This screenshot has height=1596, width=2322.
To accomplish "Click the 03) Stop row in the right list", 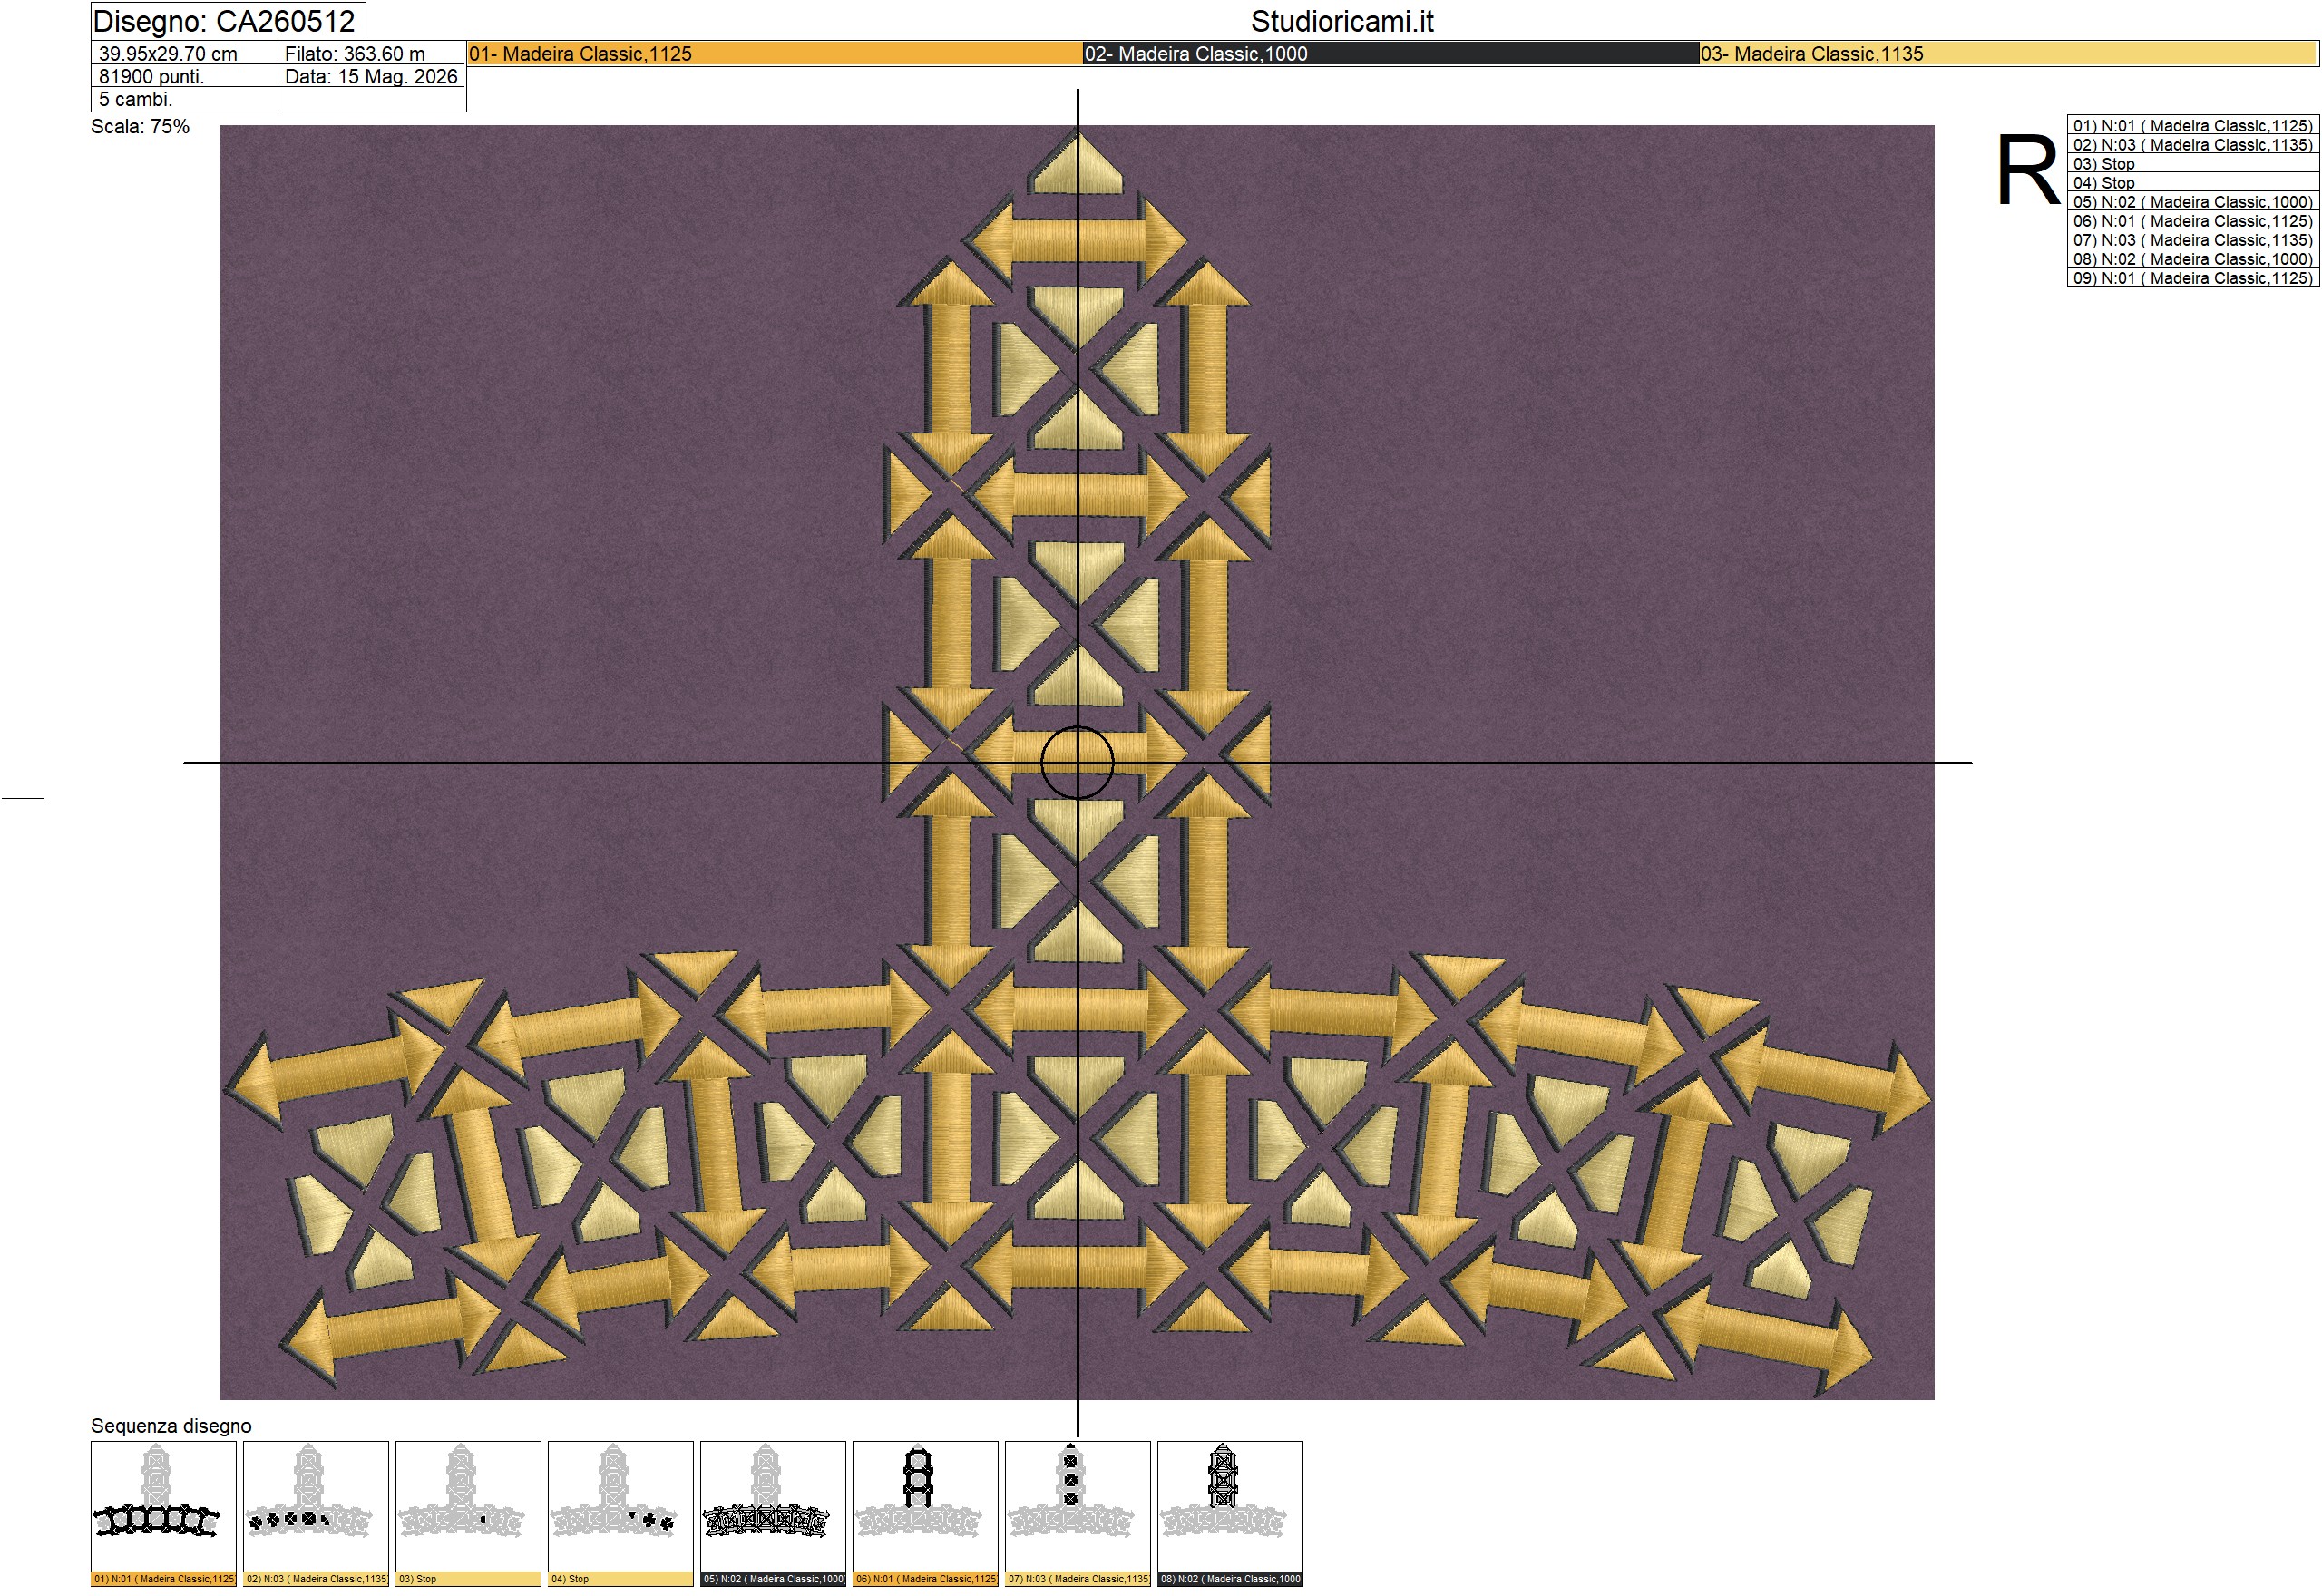I will (2193, 163).
